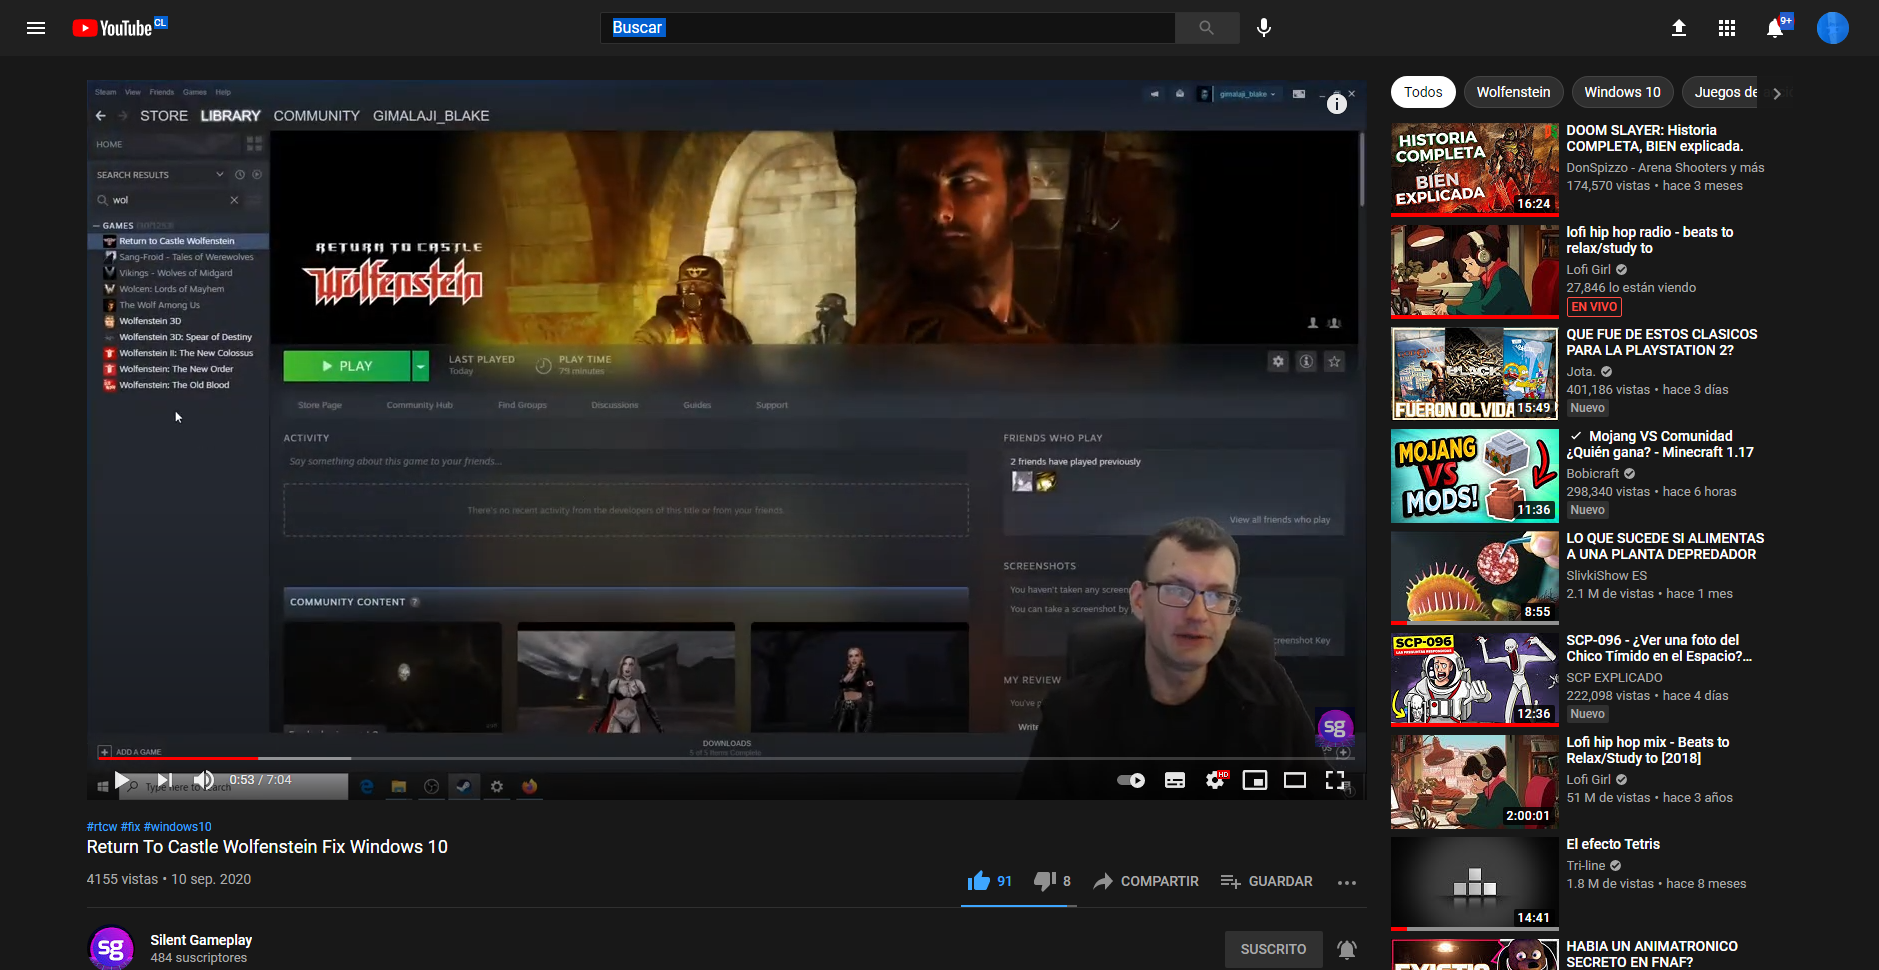
Task: Seek on the video progress bar
Action: click(726, 758)
